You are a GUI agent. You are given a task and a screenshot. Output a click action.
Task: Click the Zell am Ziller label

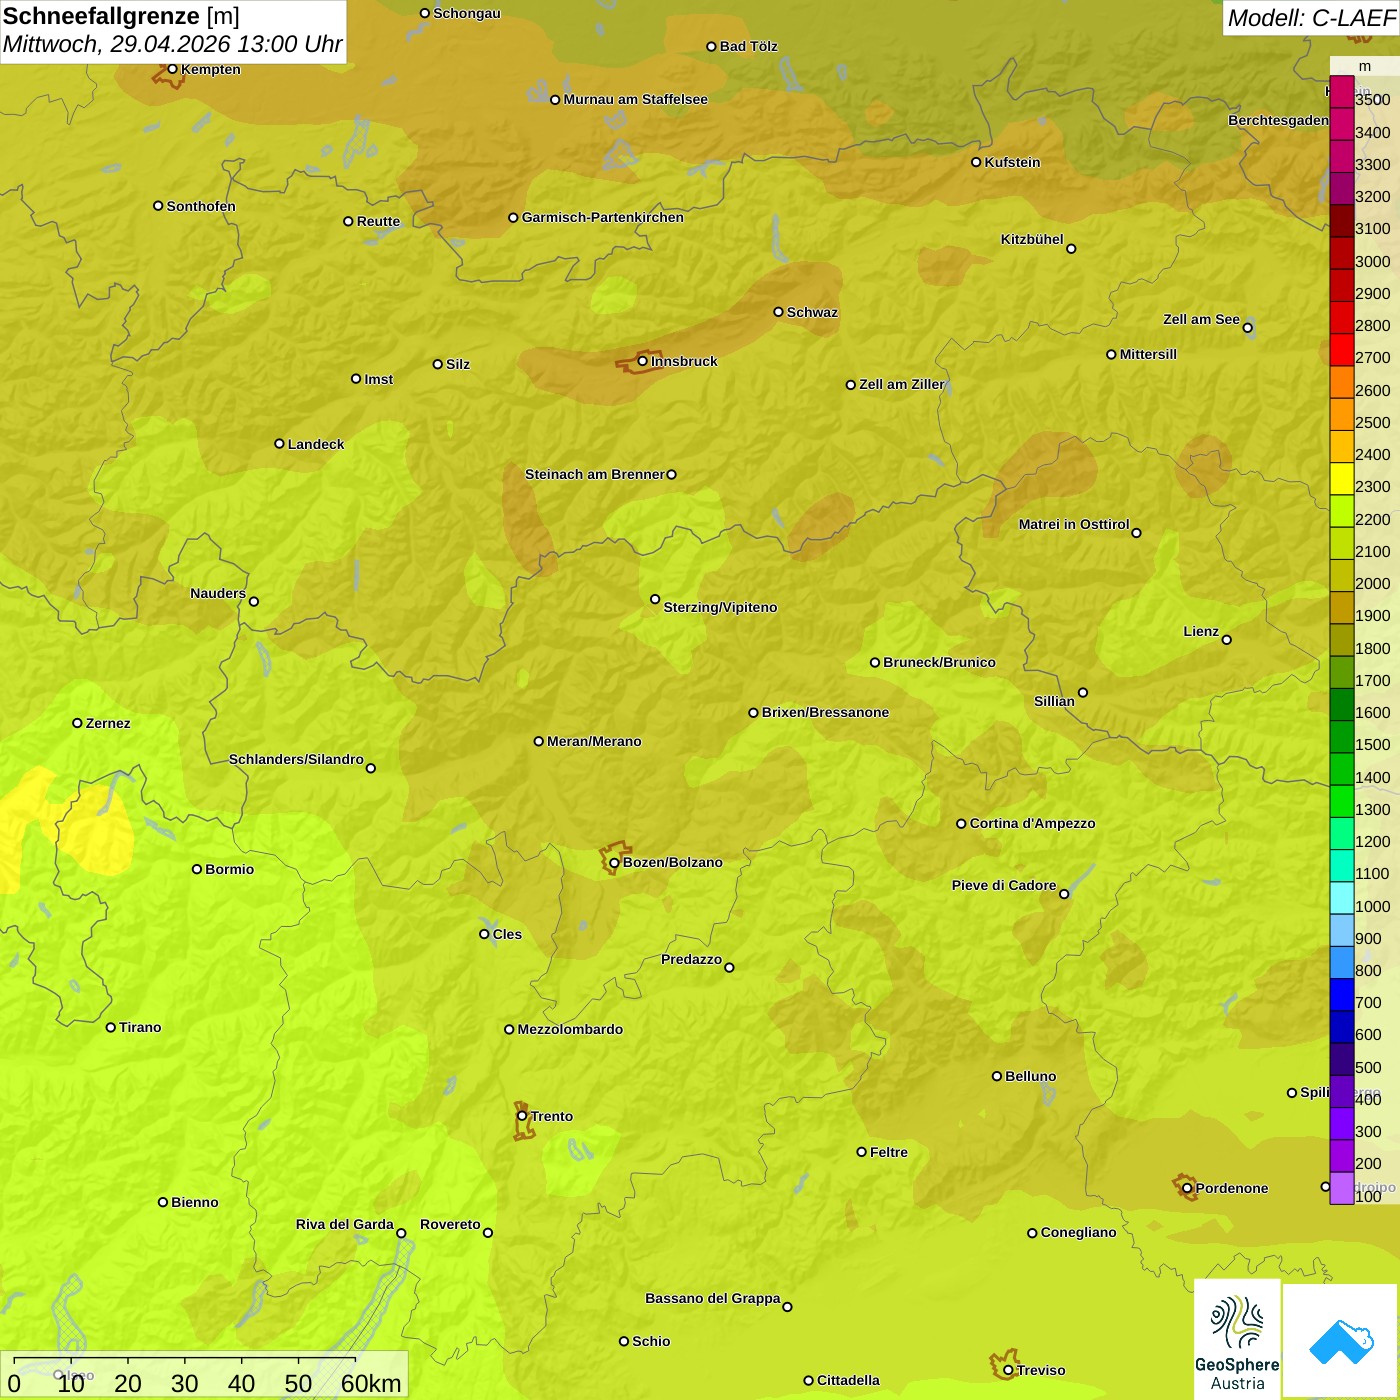(902, 384)
